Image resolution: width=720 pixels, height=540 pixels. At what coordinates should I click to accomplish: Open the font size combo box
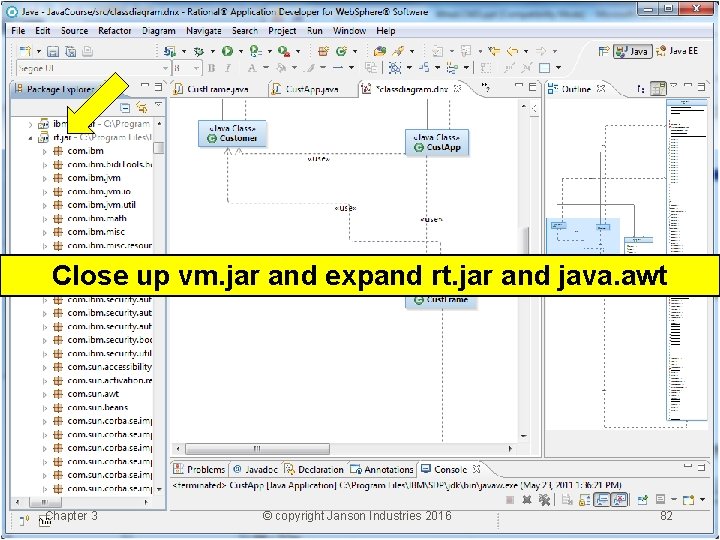pyautogui.click(x=187, y=68)
